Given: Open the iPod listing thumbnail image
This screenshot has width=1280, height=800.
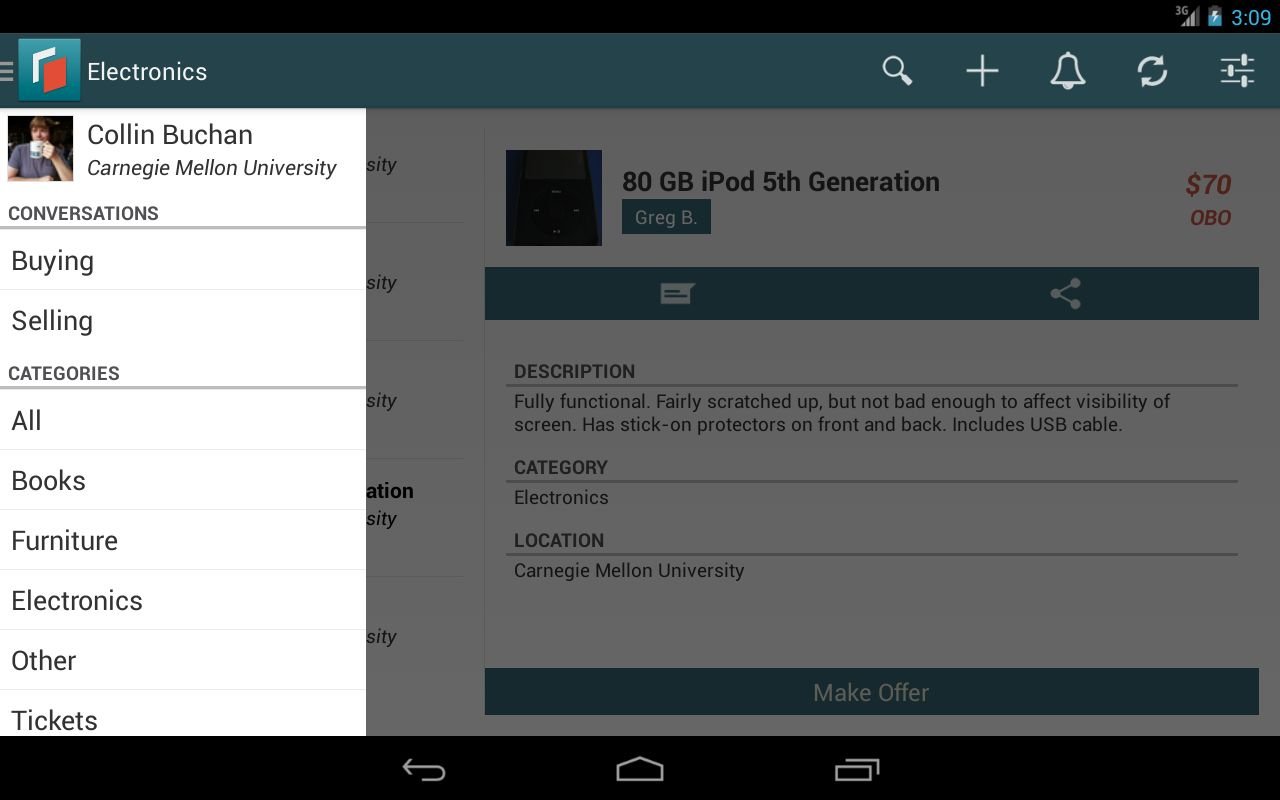Looking at the screenshot, I should (x=554, y=198).
